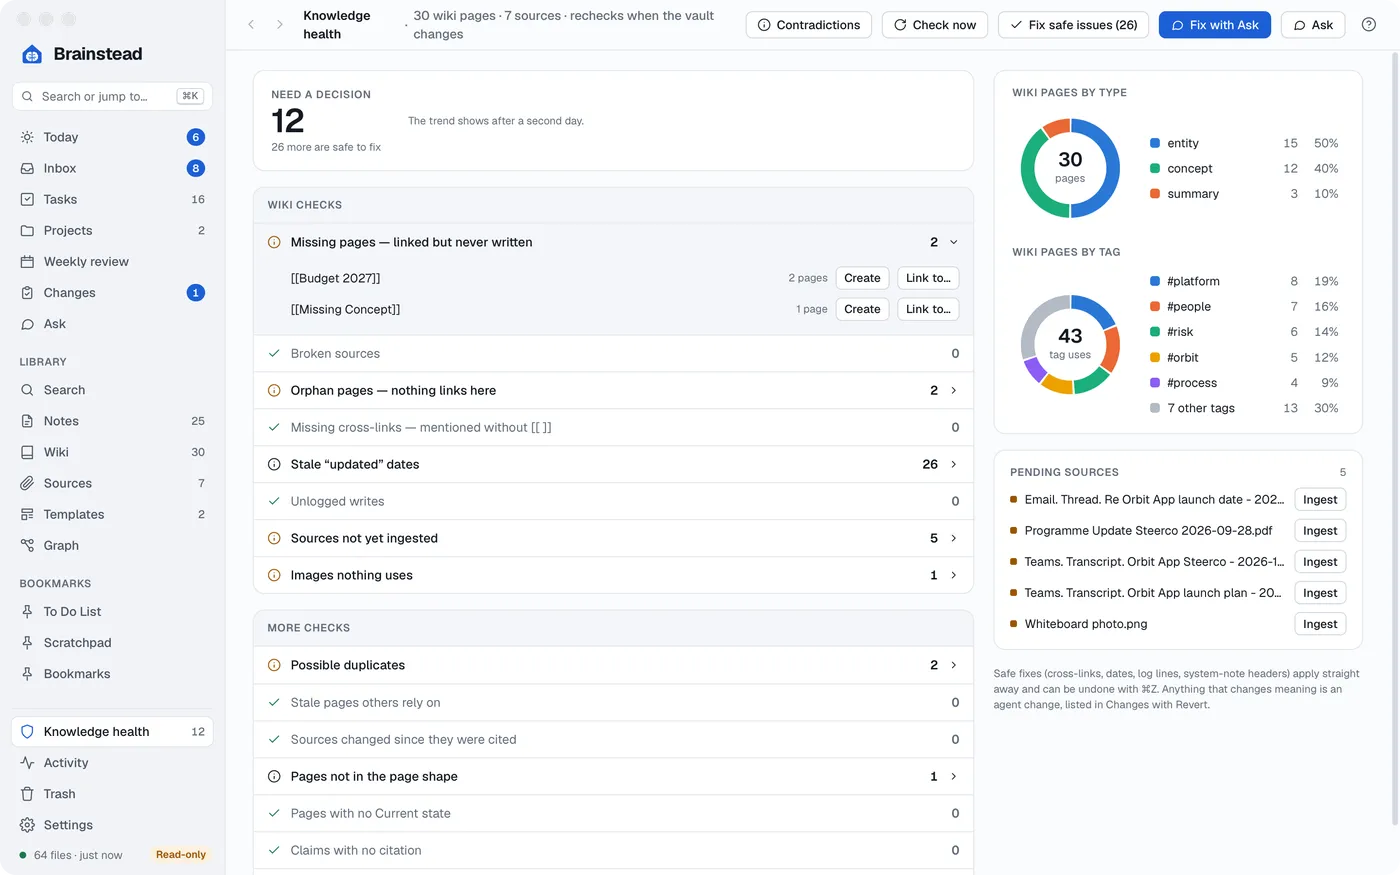Click the Today sun icon
The width and height of the screenshot is (1400, 875).
tap(27, 137)
